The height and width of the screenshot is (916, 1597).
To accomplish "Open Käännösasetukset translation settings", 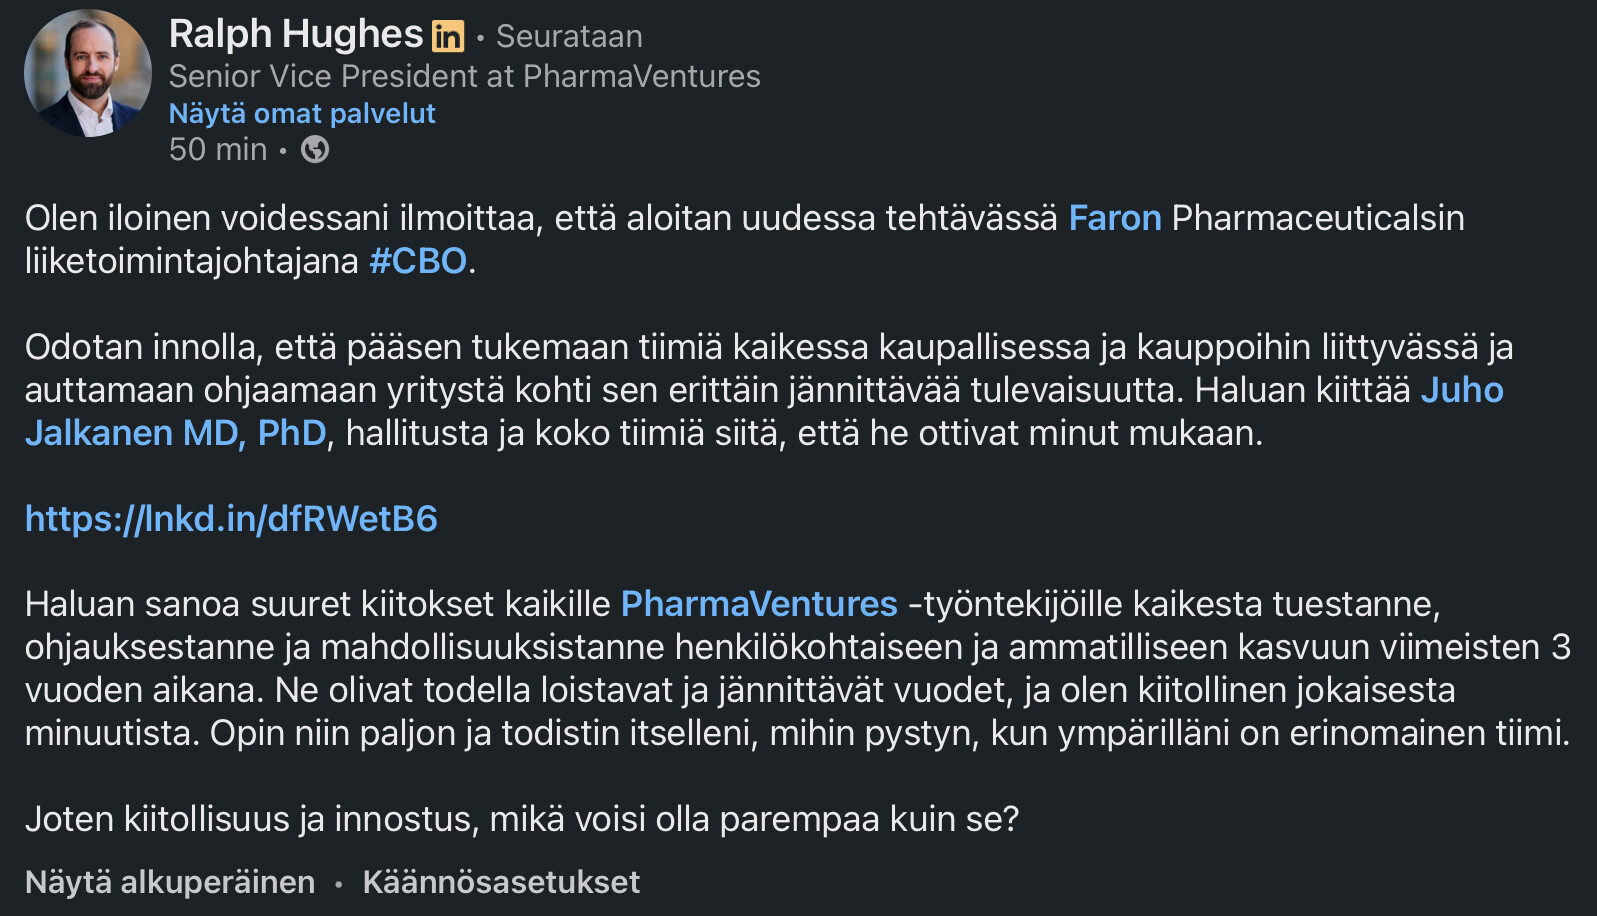I will coord(501,882).
